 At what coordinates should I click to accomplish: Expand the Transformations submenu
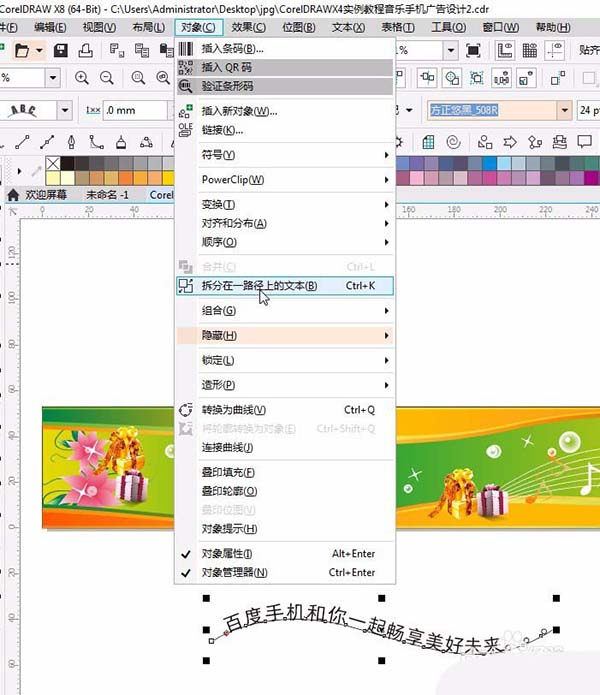[x=284, y=204]
